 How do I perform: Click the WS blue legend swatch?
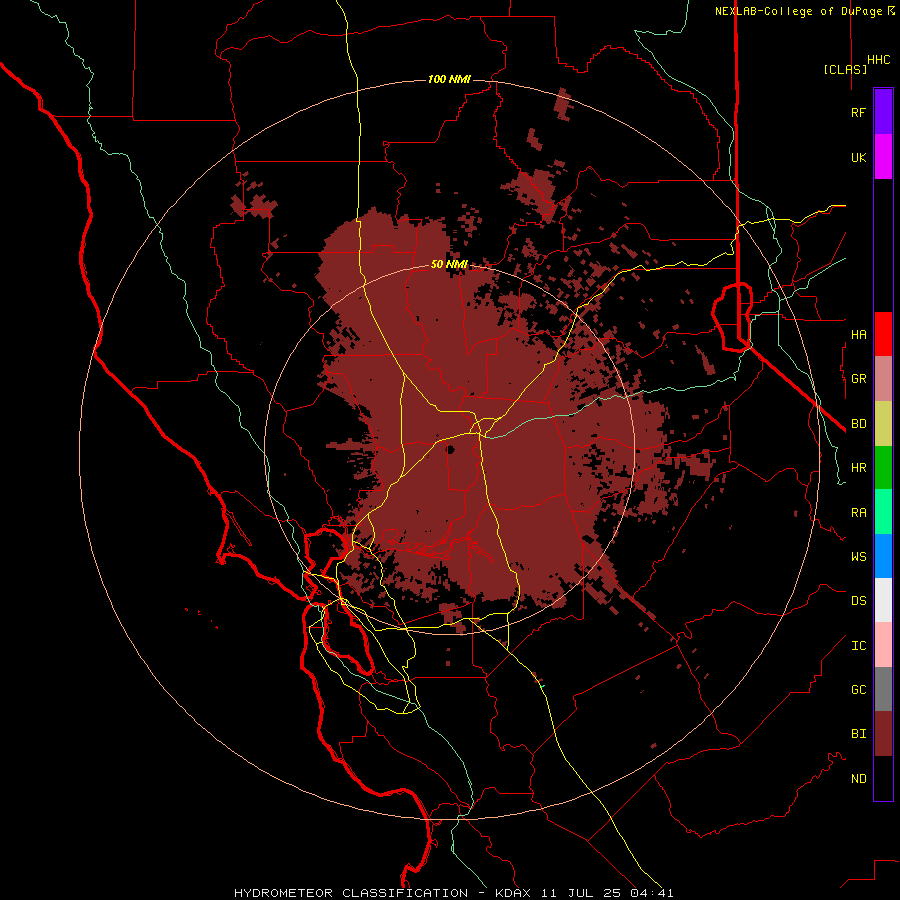[x=883, y=556]
